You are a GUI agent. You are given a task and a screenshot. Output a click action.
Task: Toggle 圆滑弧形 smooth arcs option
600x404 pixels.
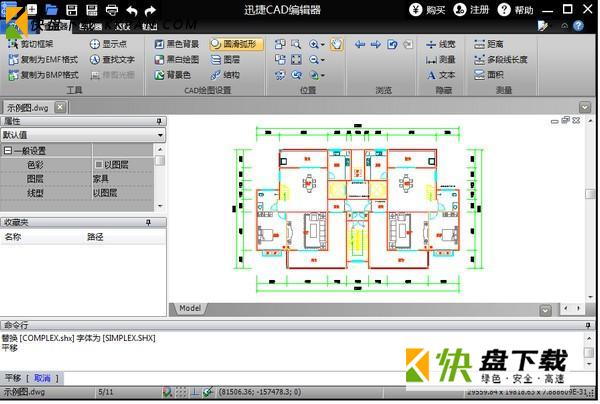[236, 44]
